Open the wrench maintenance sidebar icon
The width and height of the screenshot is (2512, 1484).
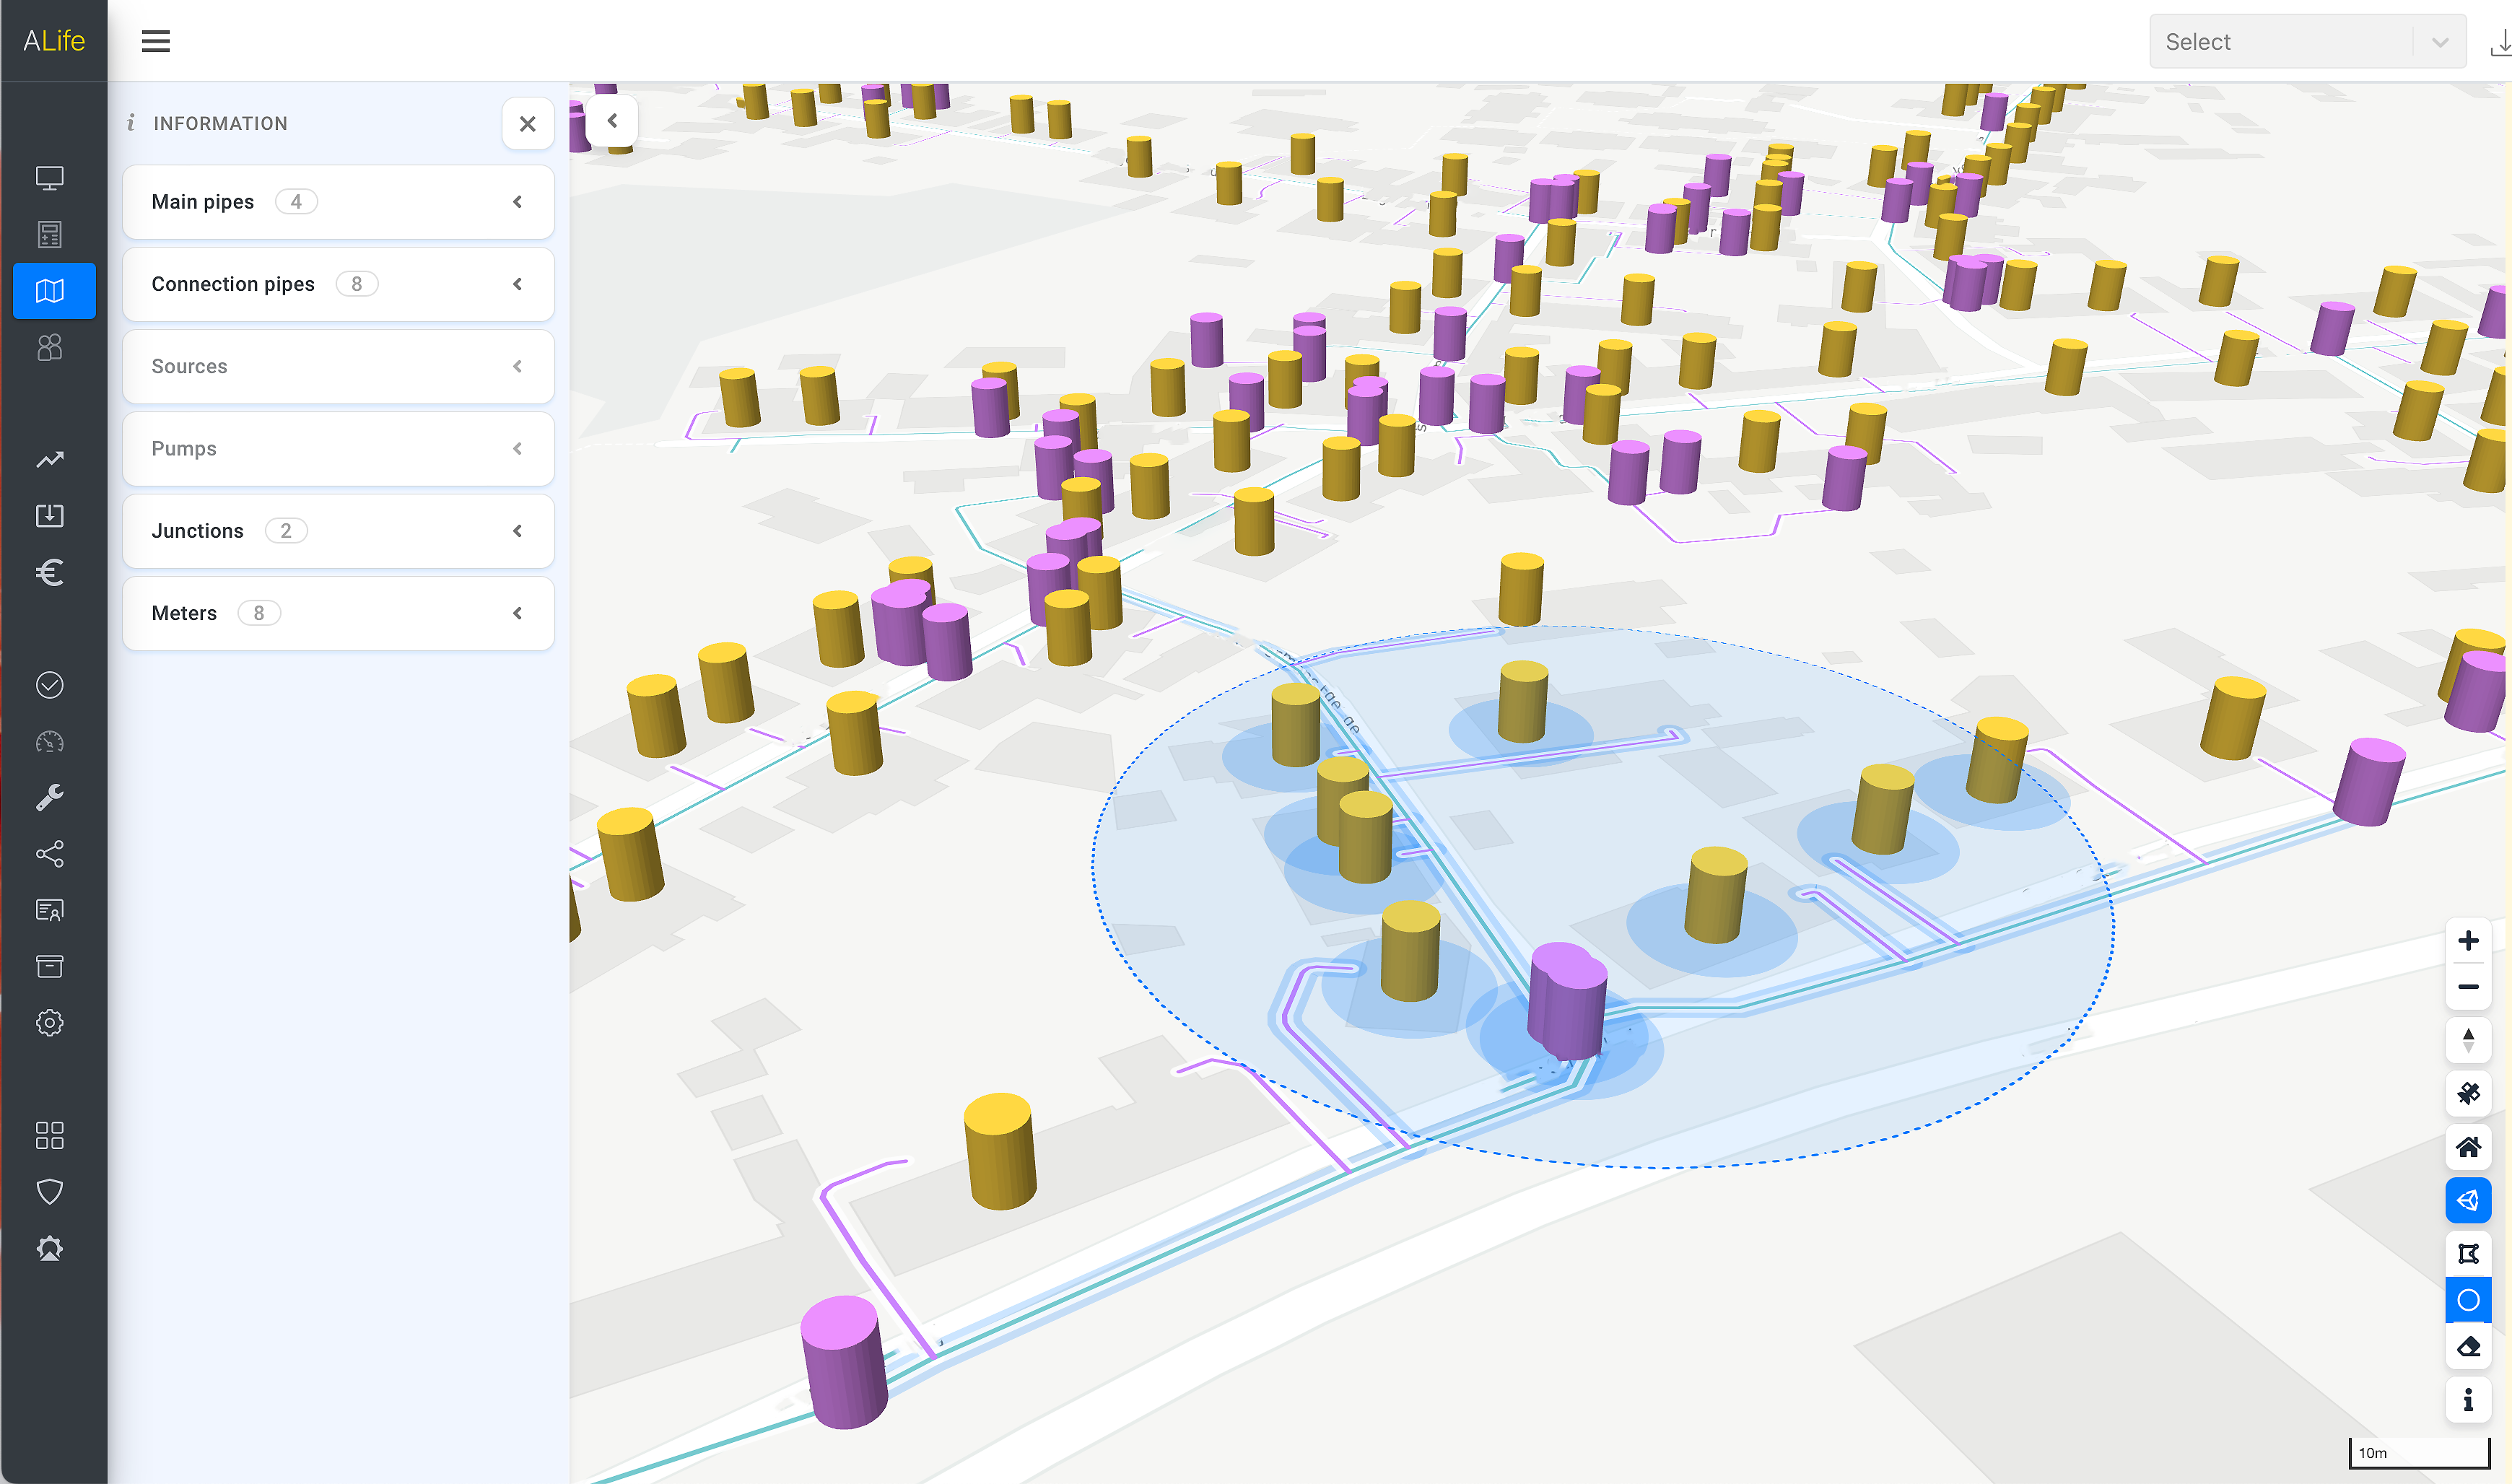[50, 797]
